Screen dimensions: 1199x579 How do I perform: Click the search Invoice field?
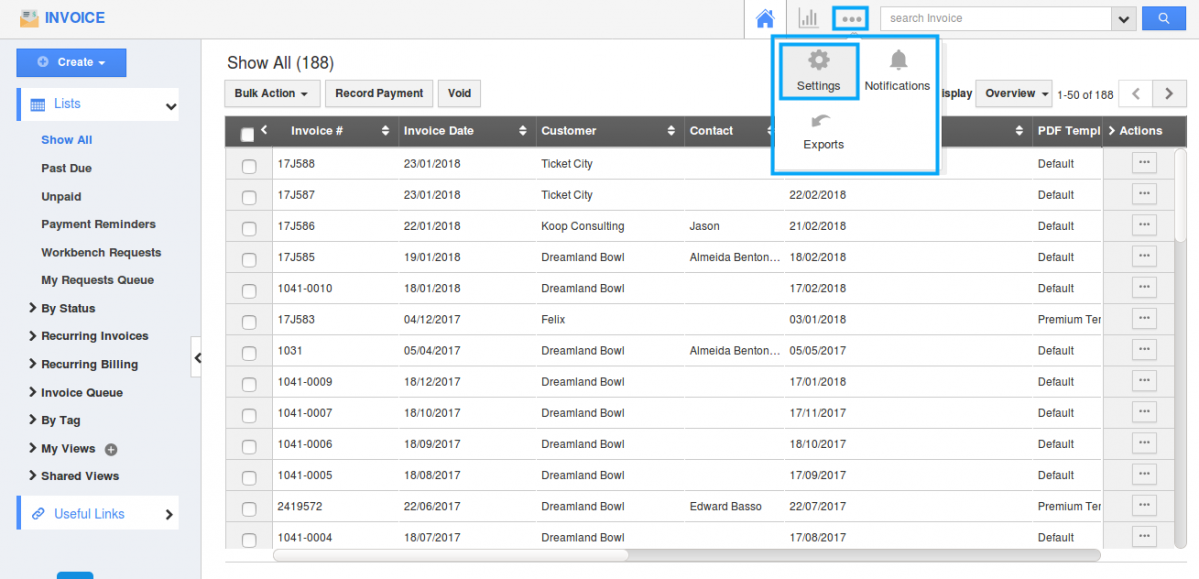996,18
